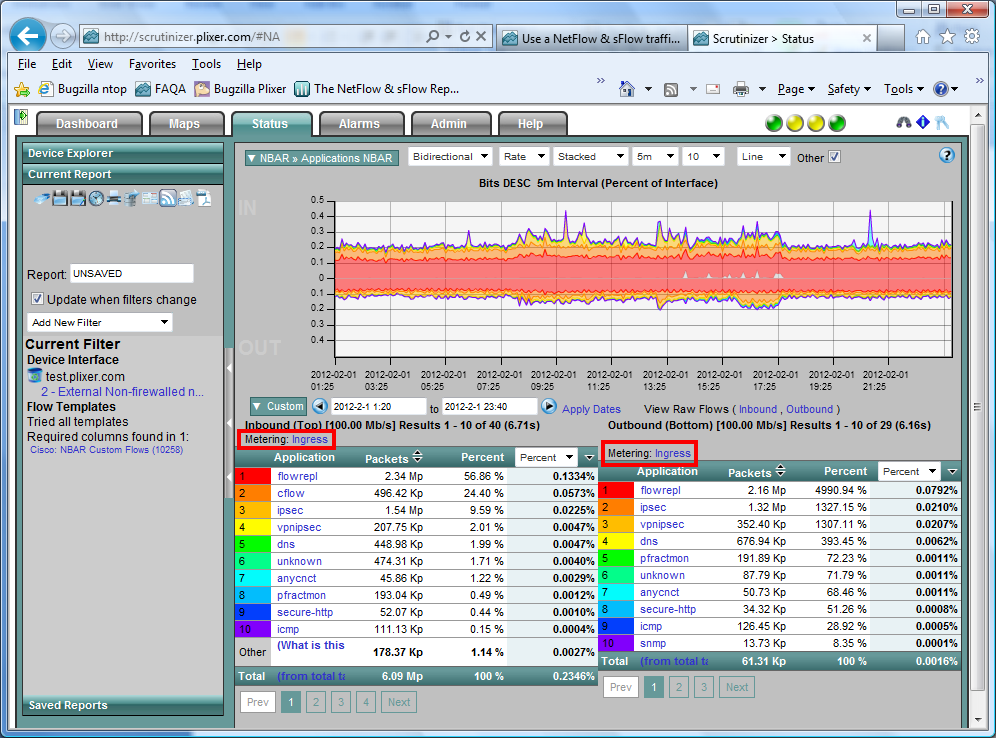Image resolution: width=996 pixels, height=738 pixels.
Task: Advance time range with right arrow button
Action: pos(549,407)
